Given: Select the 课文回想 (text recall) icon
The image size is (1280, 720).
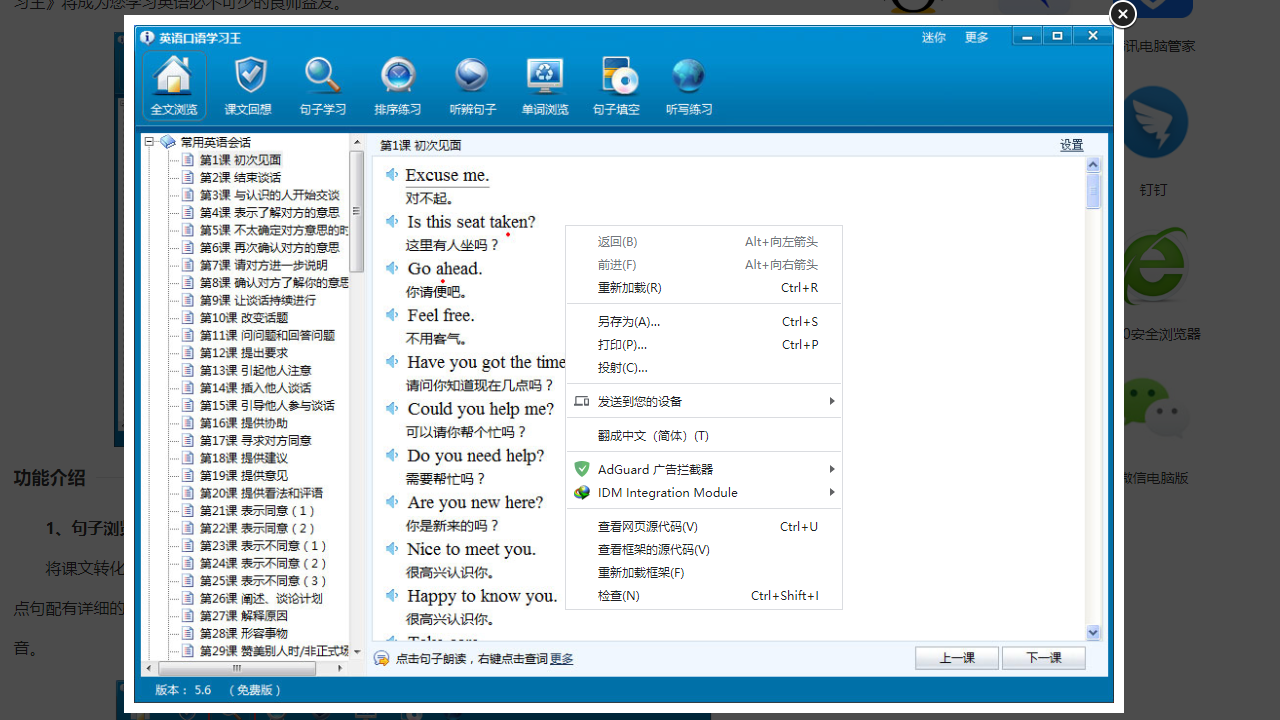Looking at the screenshot, I should pos(248,85).
